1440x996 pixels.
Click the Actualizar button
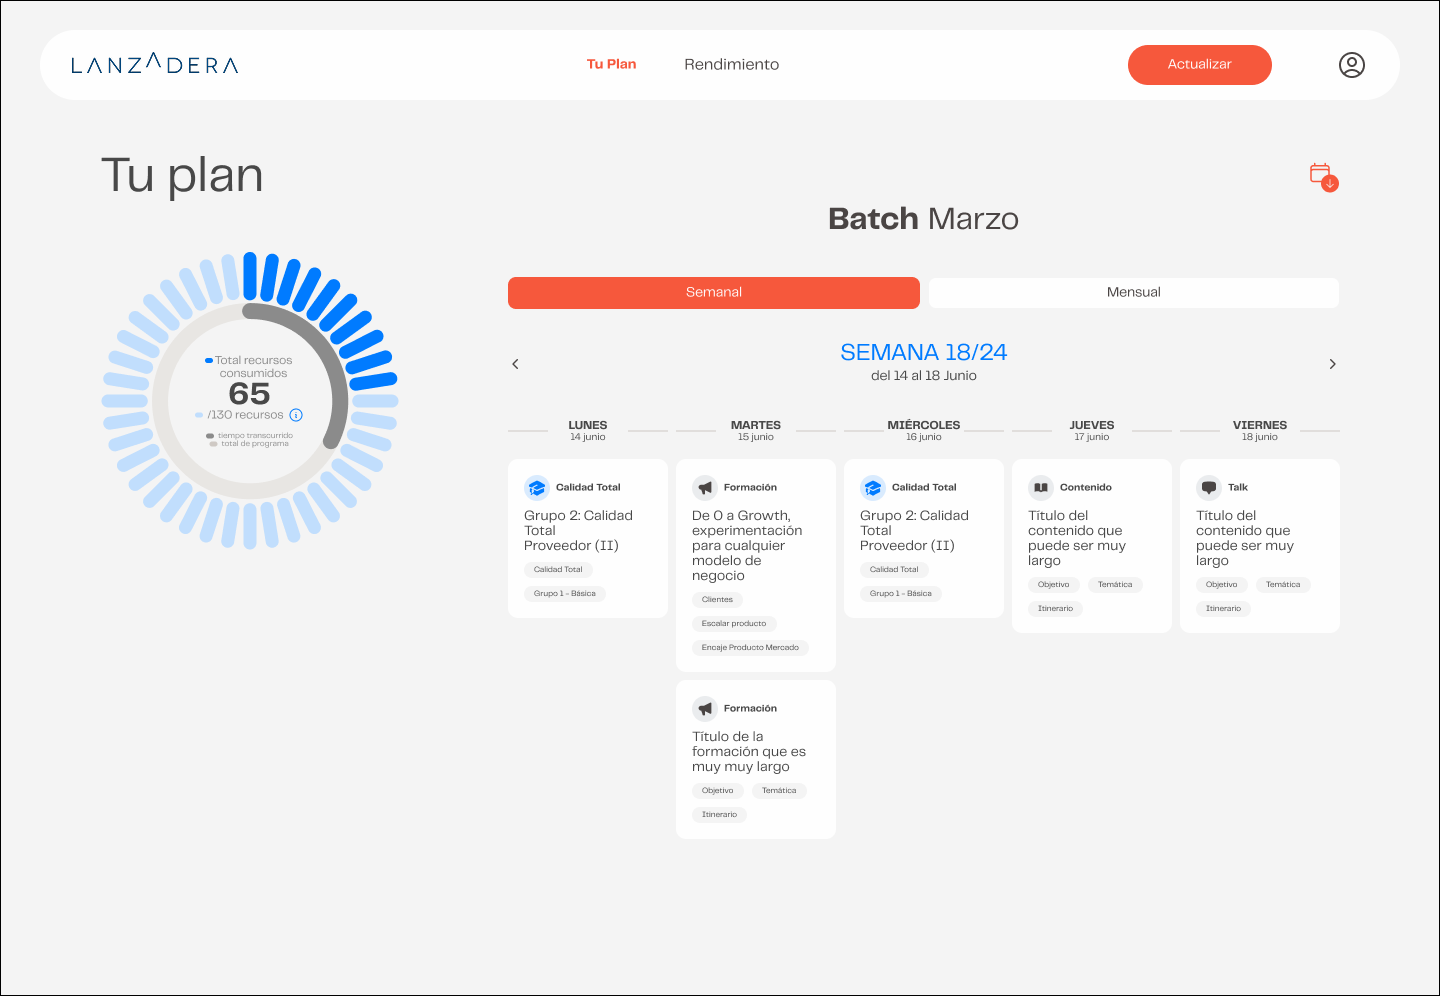click(x=1200, y=65)
